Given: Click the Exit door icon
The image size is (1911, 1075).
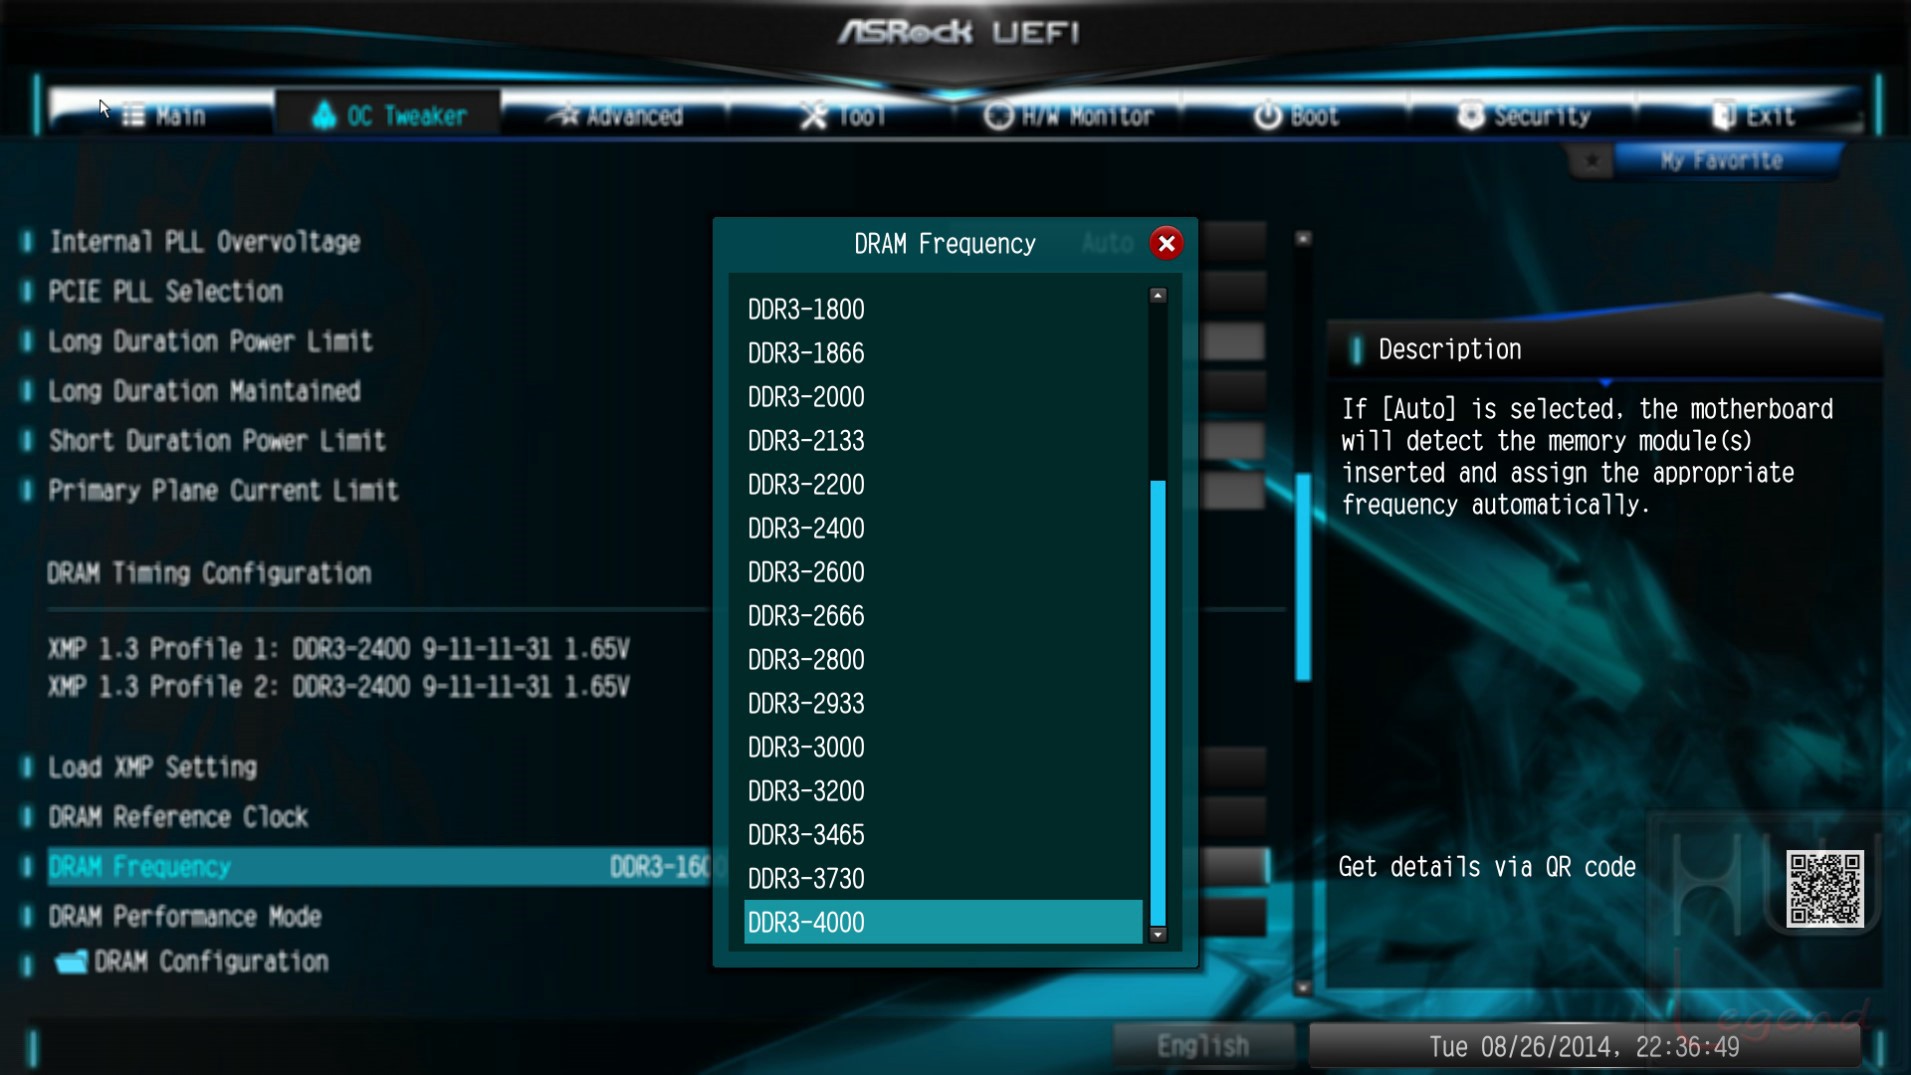Looking at the screenshot, I should click(1723, 116).
